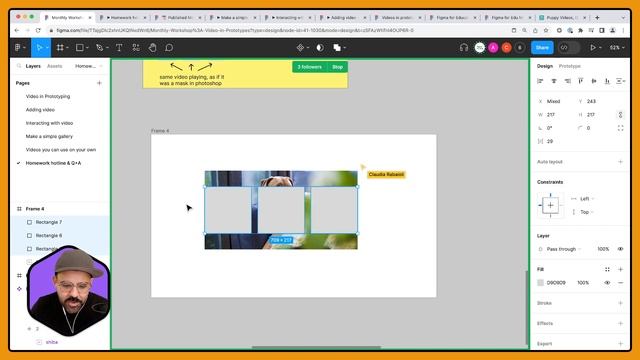Viewport: 640px width, 360px height.
Task: Click the blue Share button
Action: click(x=542, y=48)
